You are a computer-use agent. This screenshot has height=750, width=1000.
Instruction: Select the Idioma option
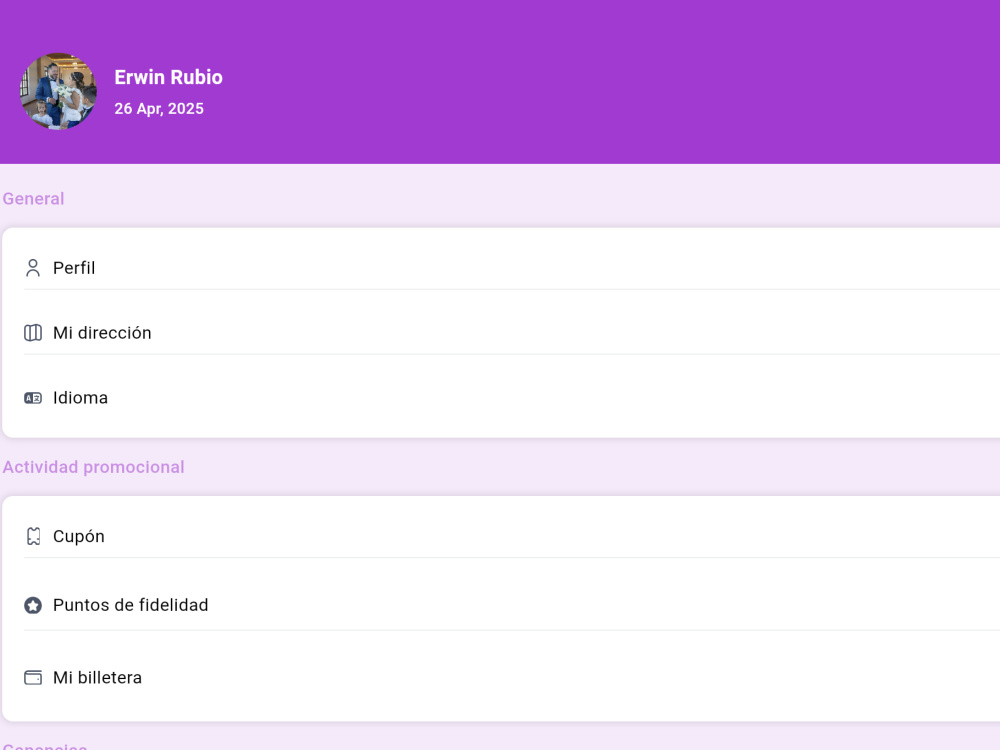click(511, 398)
